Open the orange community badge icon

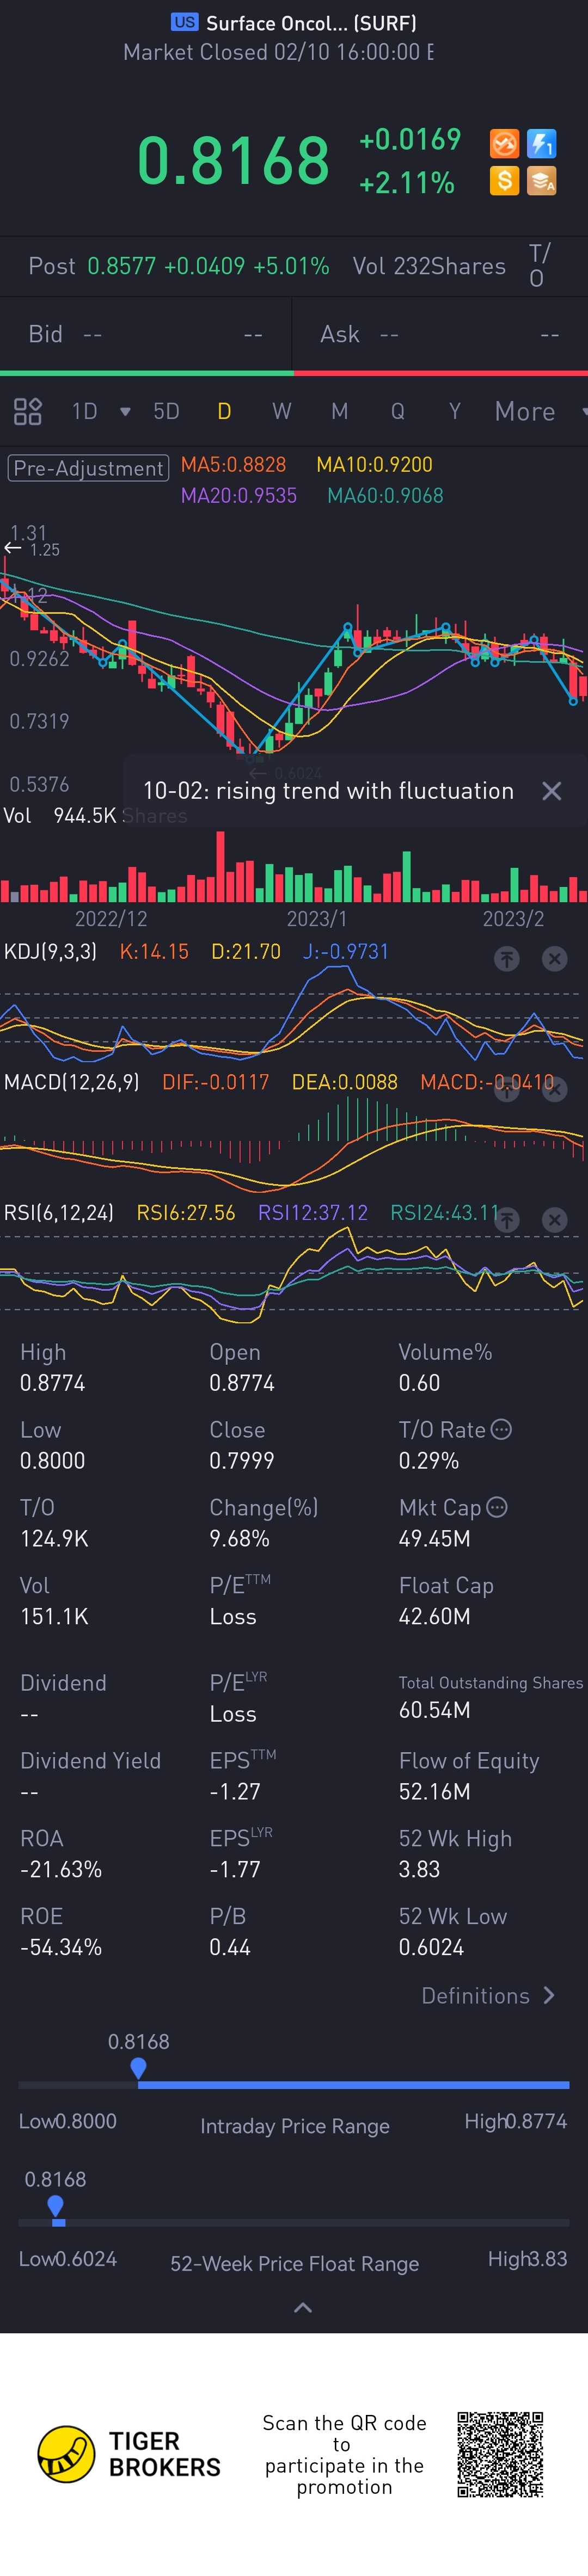coord(504,144)
